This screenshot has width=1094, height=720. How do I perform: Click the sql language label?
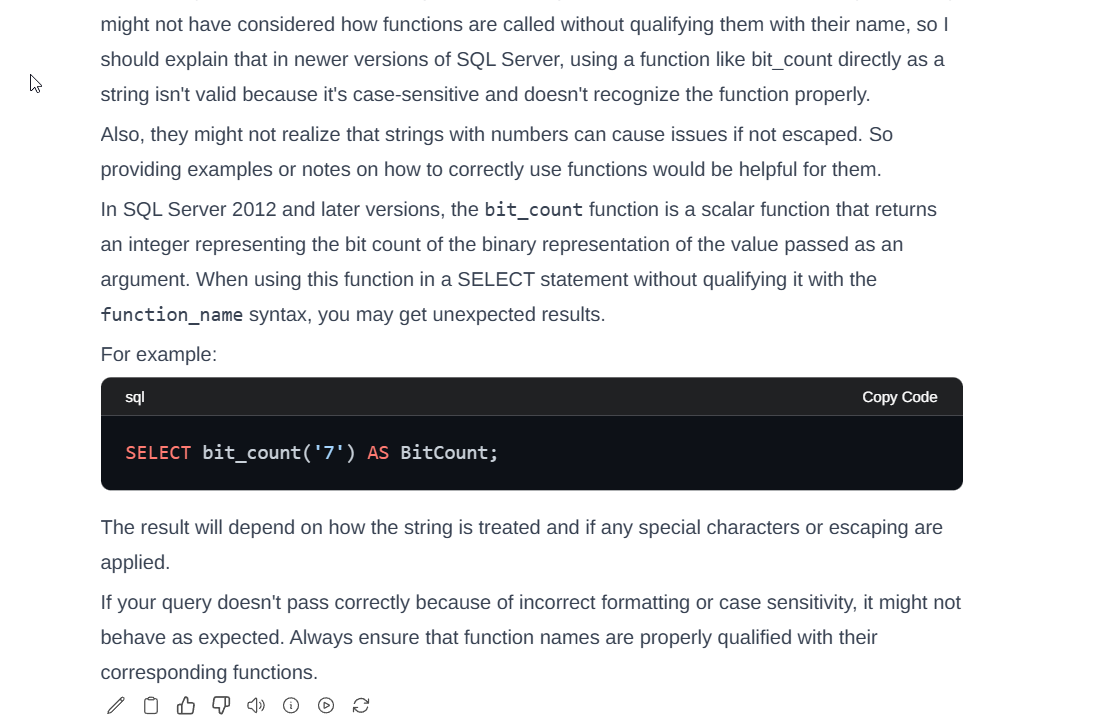(x=135, y=397)
